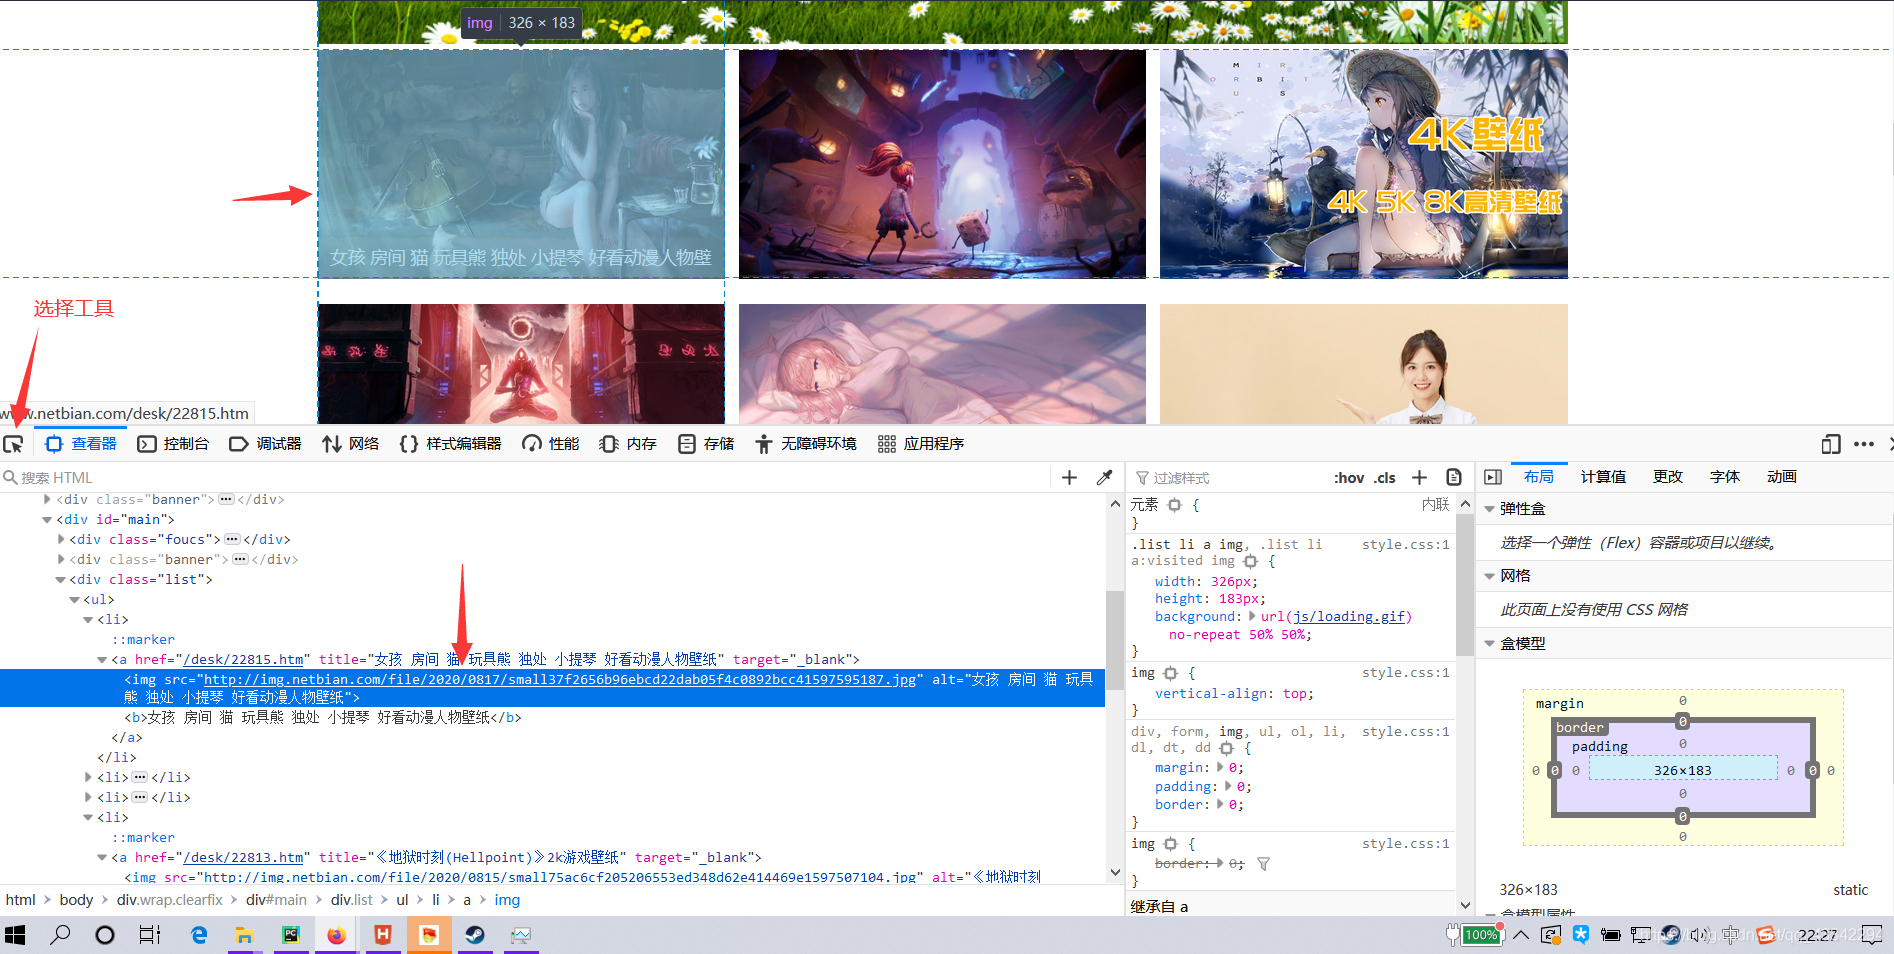Switch to the 布局 layout tab

1539,477
